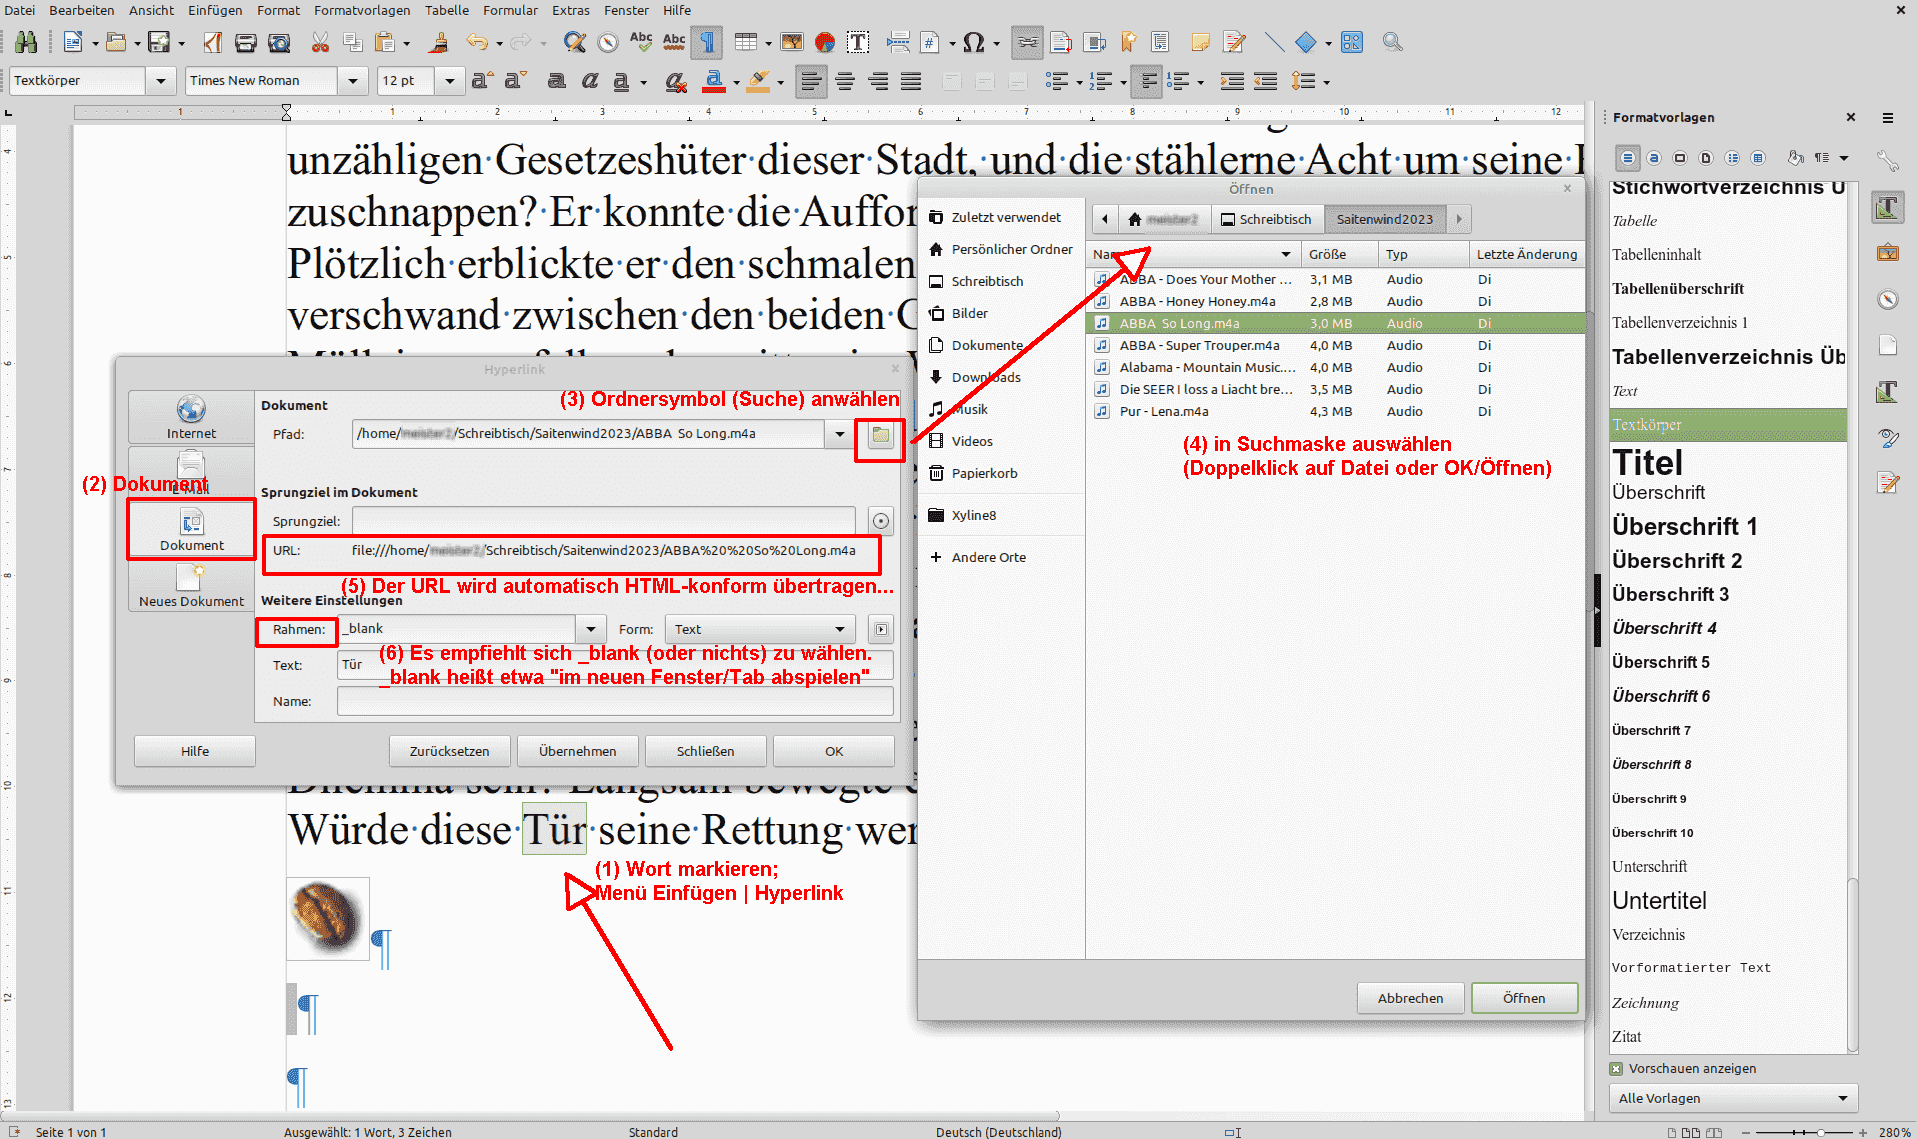The height and width of the screenshot is (1139, 1917).
Task: Open the Formatvorlagen menu in the menu bar
Action: click(x=362, y=10)
